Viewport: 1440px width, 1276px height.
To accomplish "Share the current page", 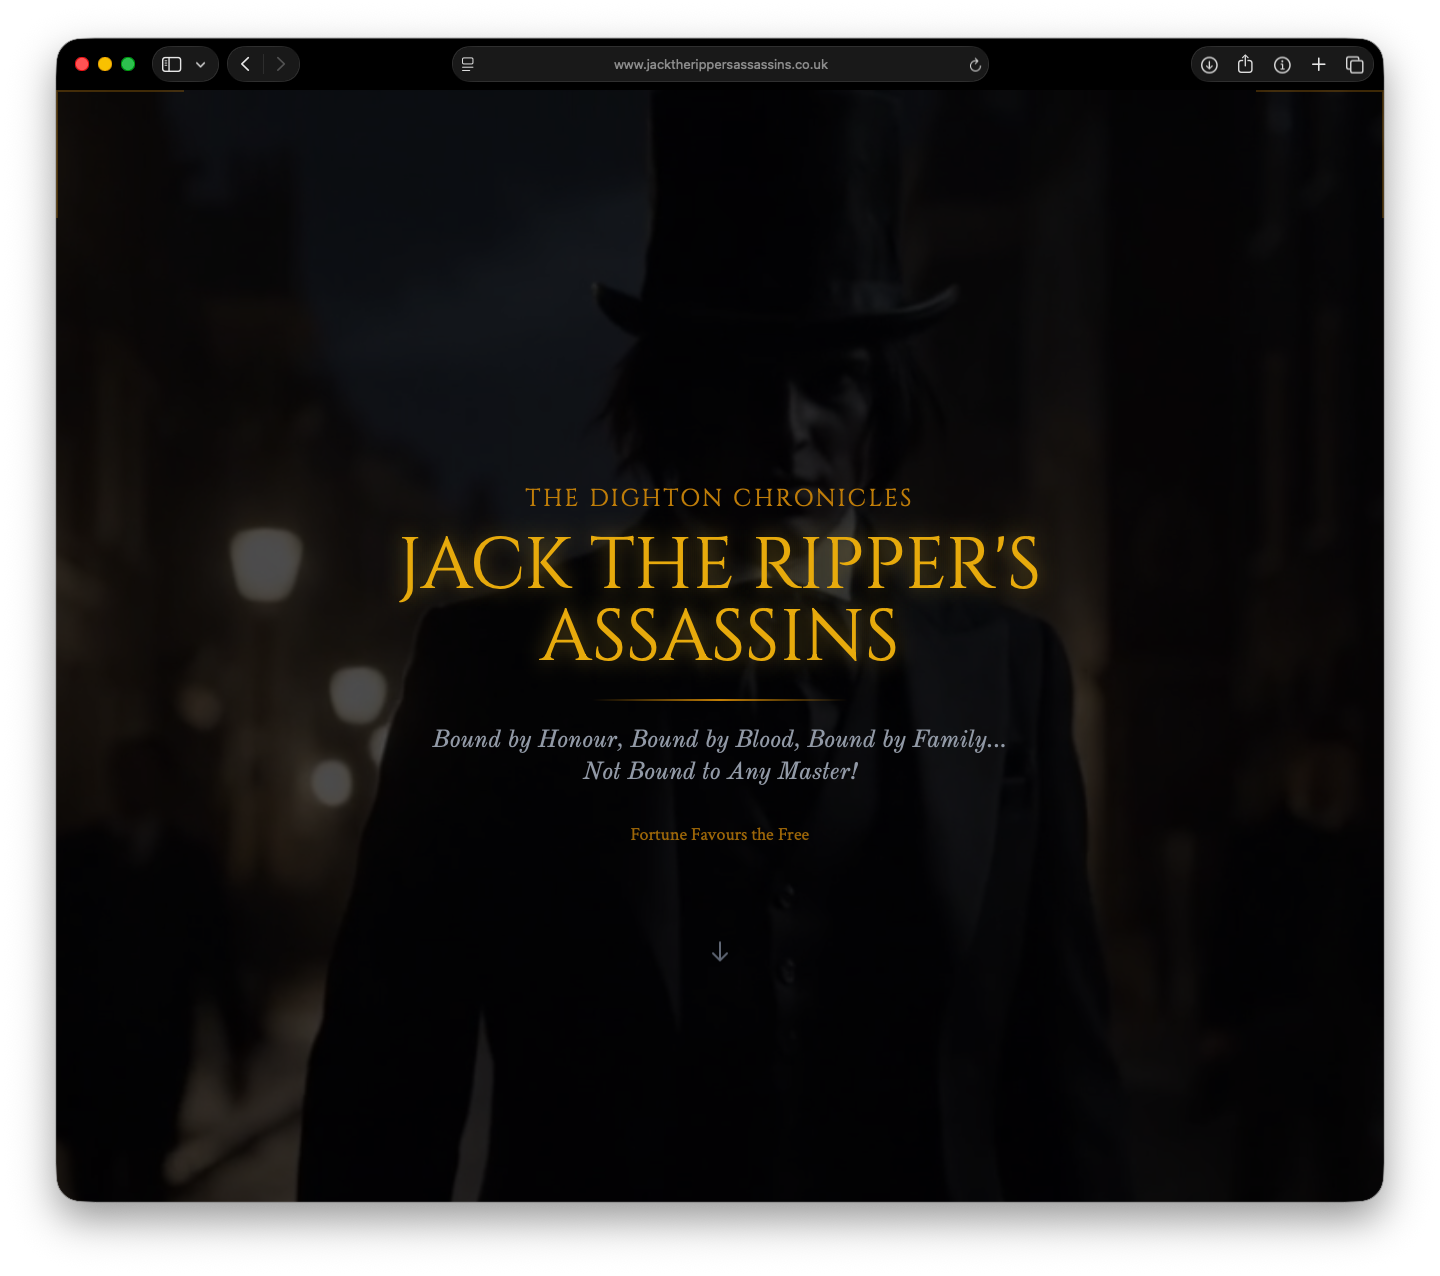I will 1245,63.
